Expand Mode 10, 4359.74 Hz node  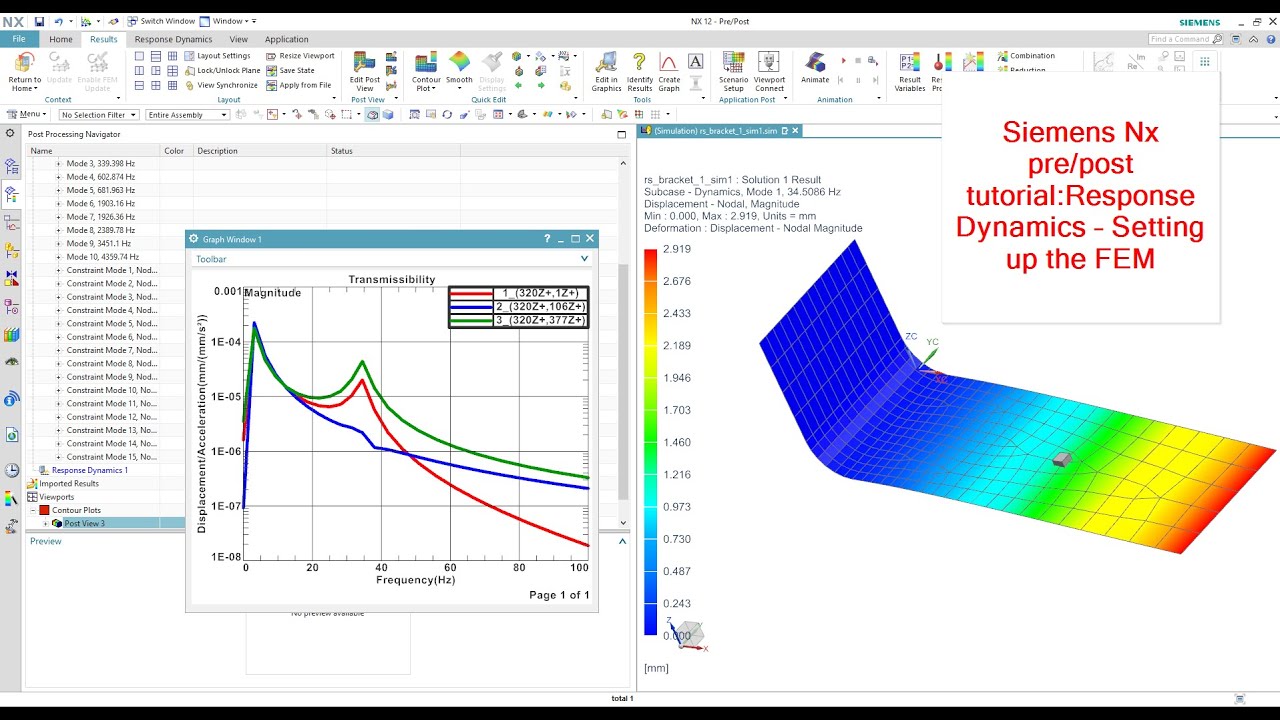point(58,257)
